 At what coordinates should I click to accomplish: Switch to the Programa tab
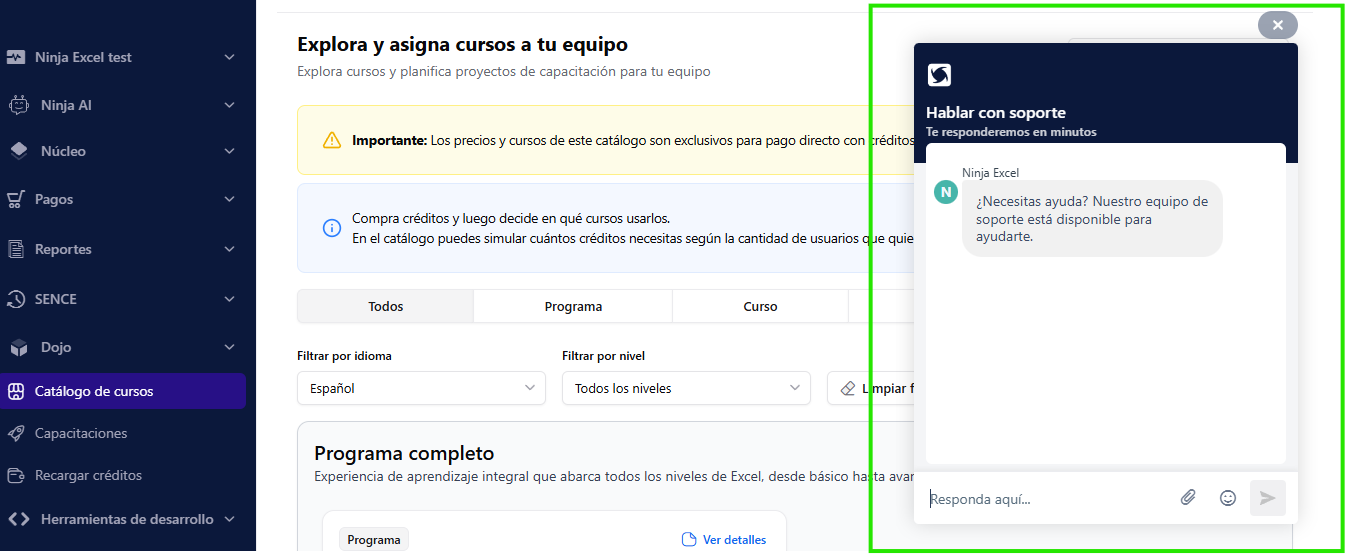click(x=573, y=306)
